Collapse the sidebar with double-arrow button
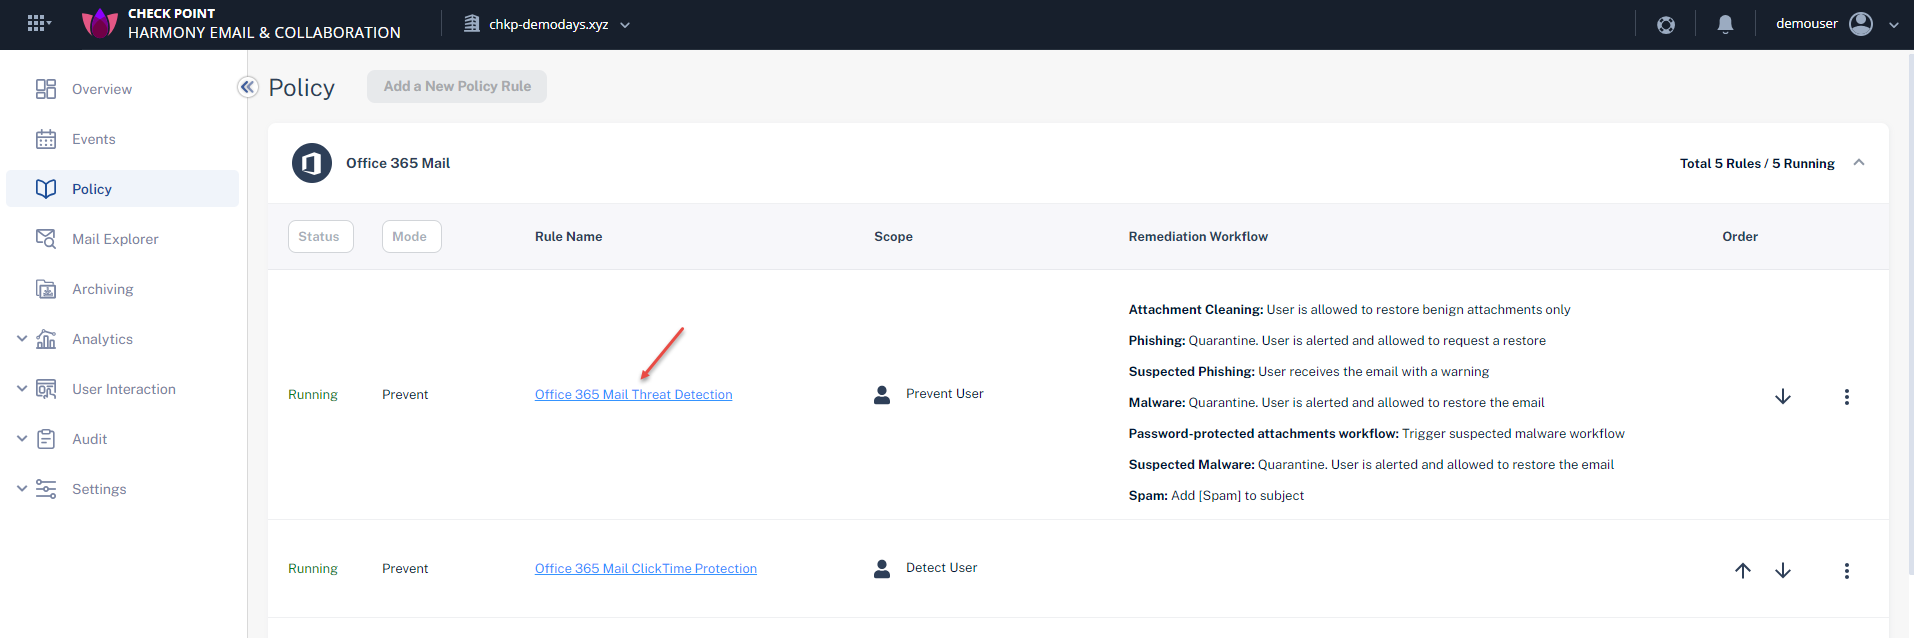 click(x=247, y=87)
